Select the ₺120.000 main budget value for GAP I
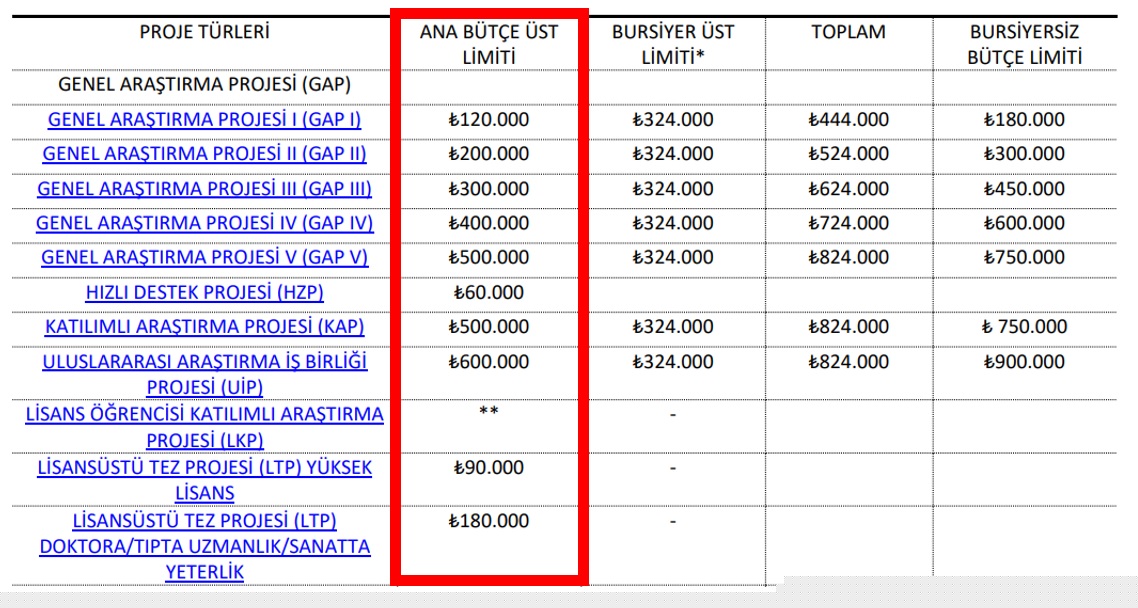This screenshot has width=1138, height=608. pyautogui.click(x=488, y=120)
